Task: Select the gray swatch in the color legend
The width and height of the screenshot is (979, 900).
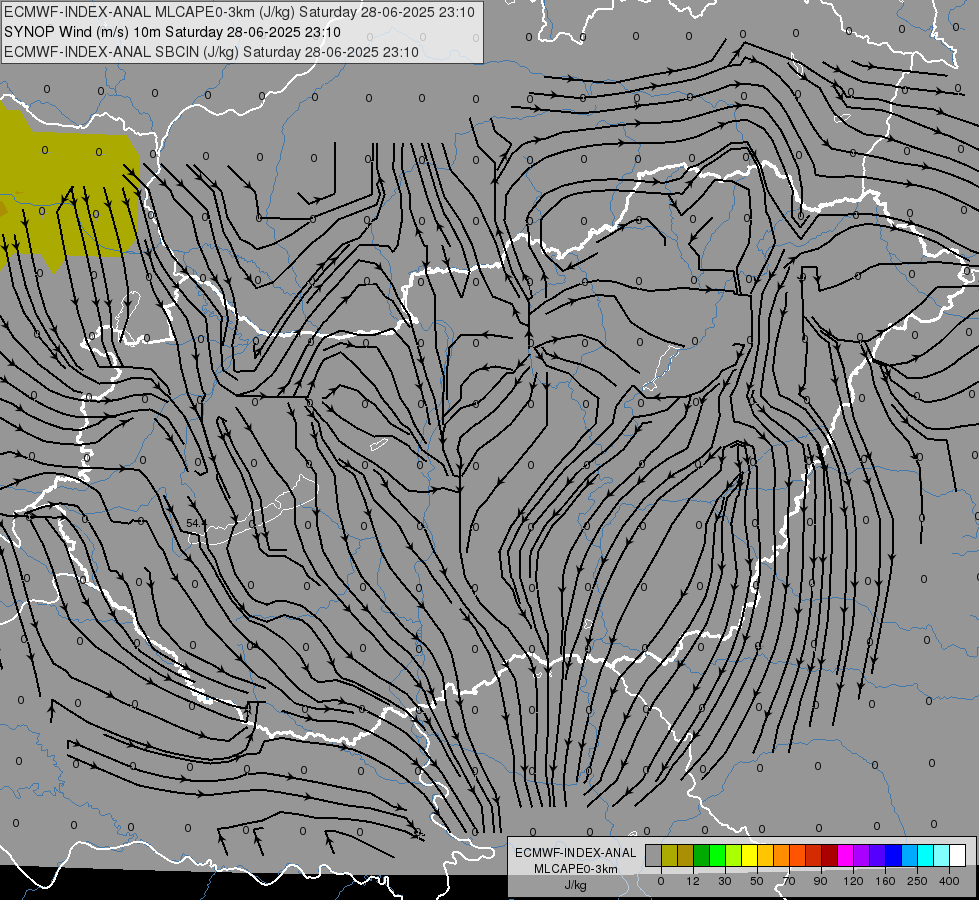Action: (653, 856)
